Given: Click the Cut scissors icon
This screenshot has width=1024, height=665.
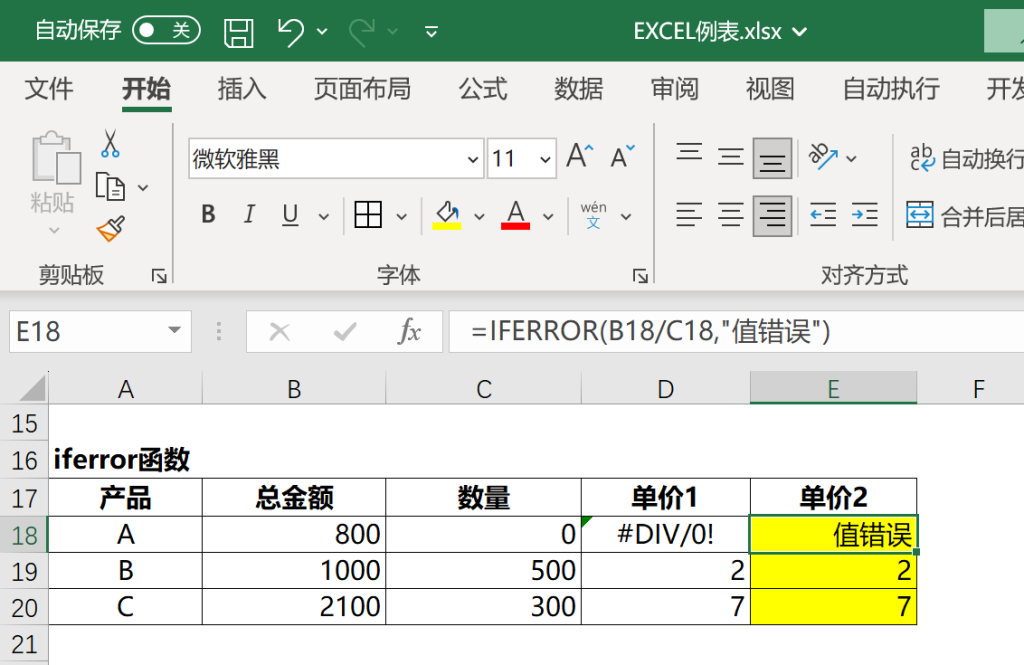Looking at the screenshot, I should pyautogui.click(x=110, y=140).
